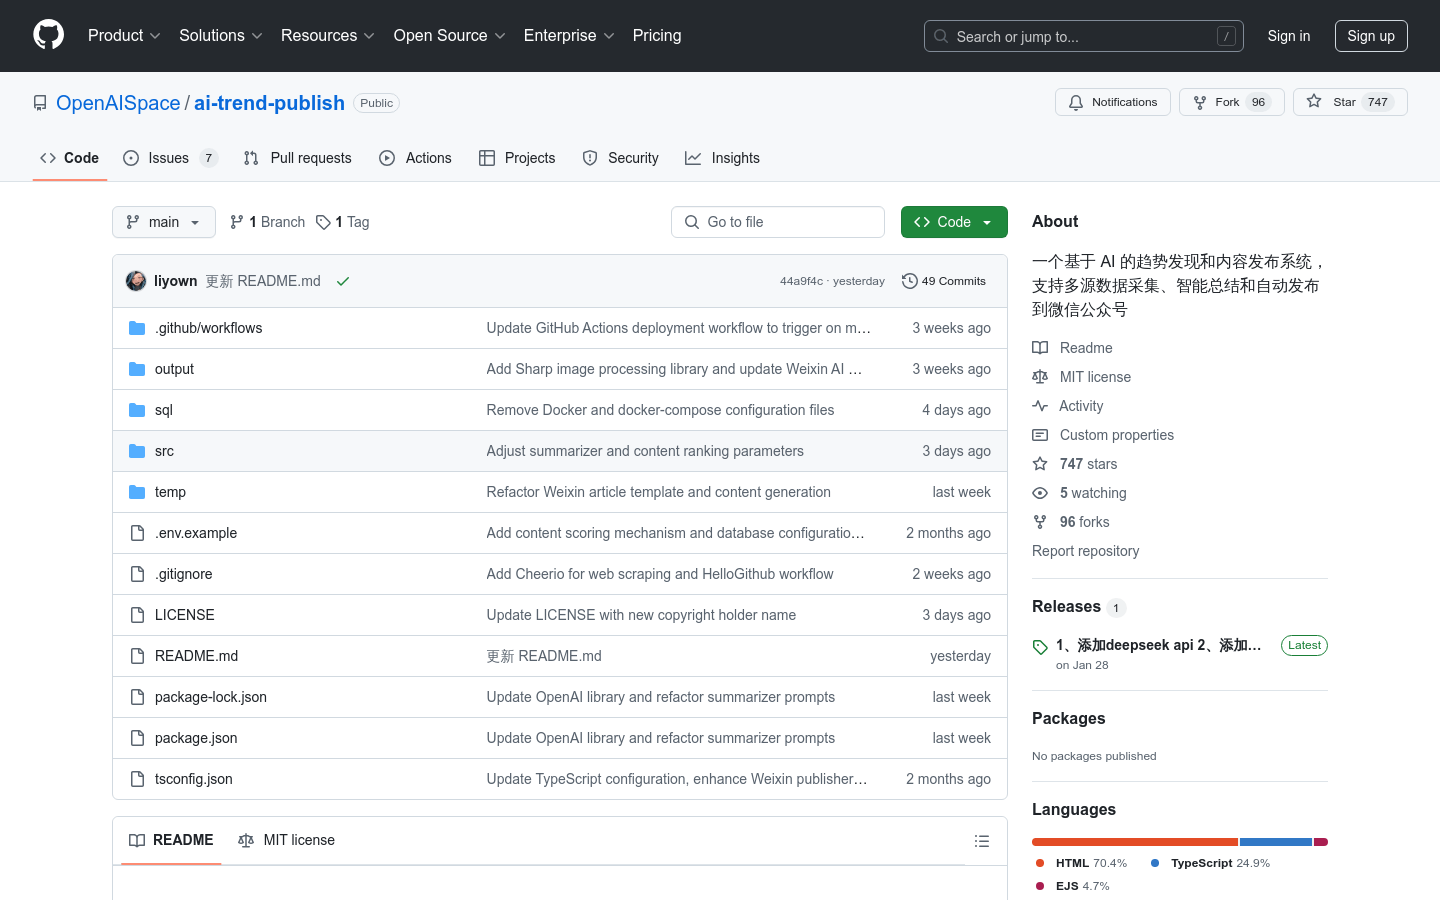Select the MIT license tab below files
Screen dimensions: 1440x900
(286, 840)
